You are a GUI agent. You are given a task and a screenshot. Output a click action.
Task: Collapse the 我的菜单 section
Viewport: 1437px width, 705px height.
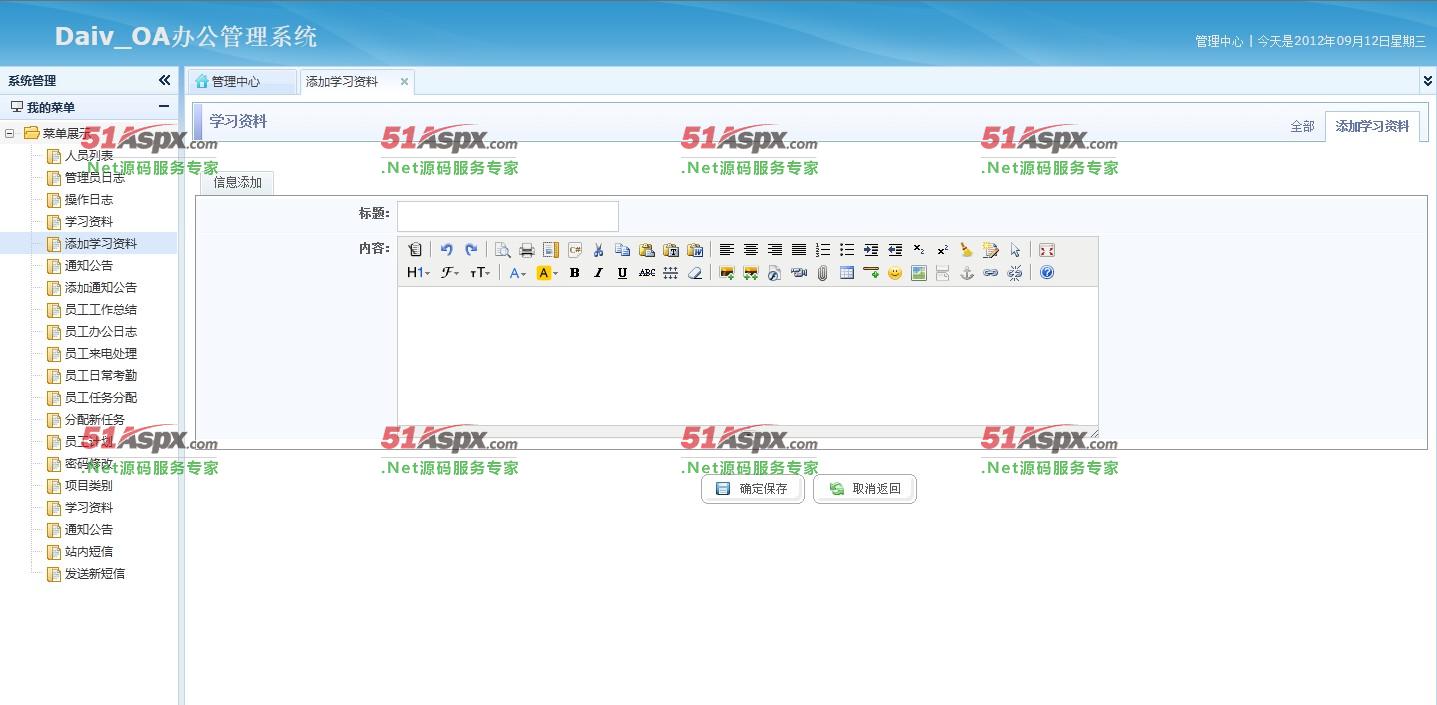[164, 106]
